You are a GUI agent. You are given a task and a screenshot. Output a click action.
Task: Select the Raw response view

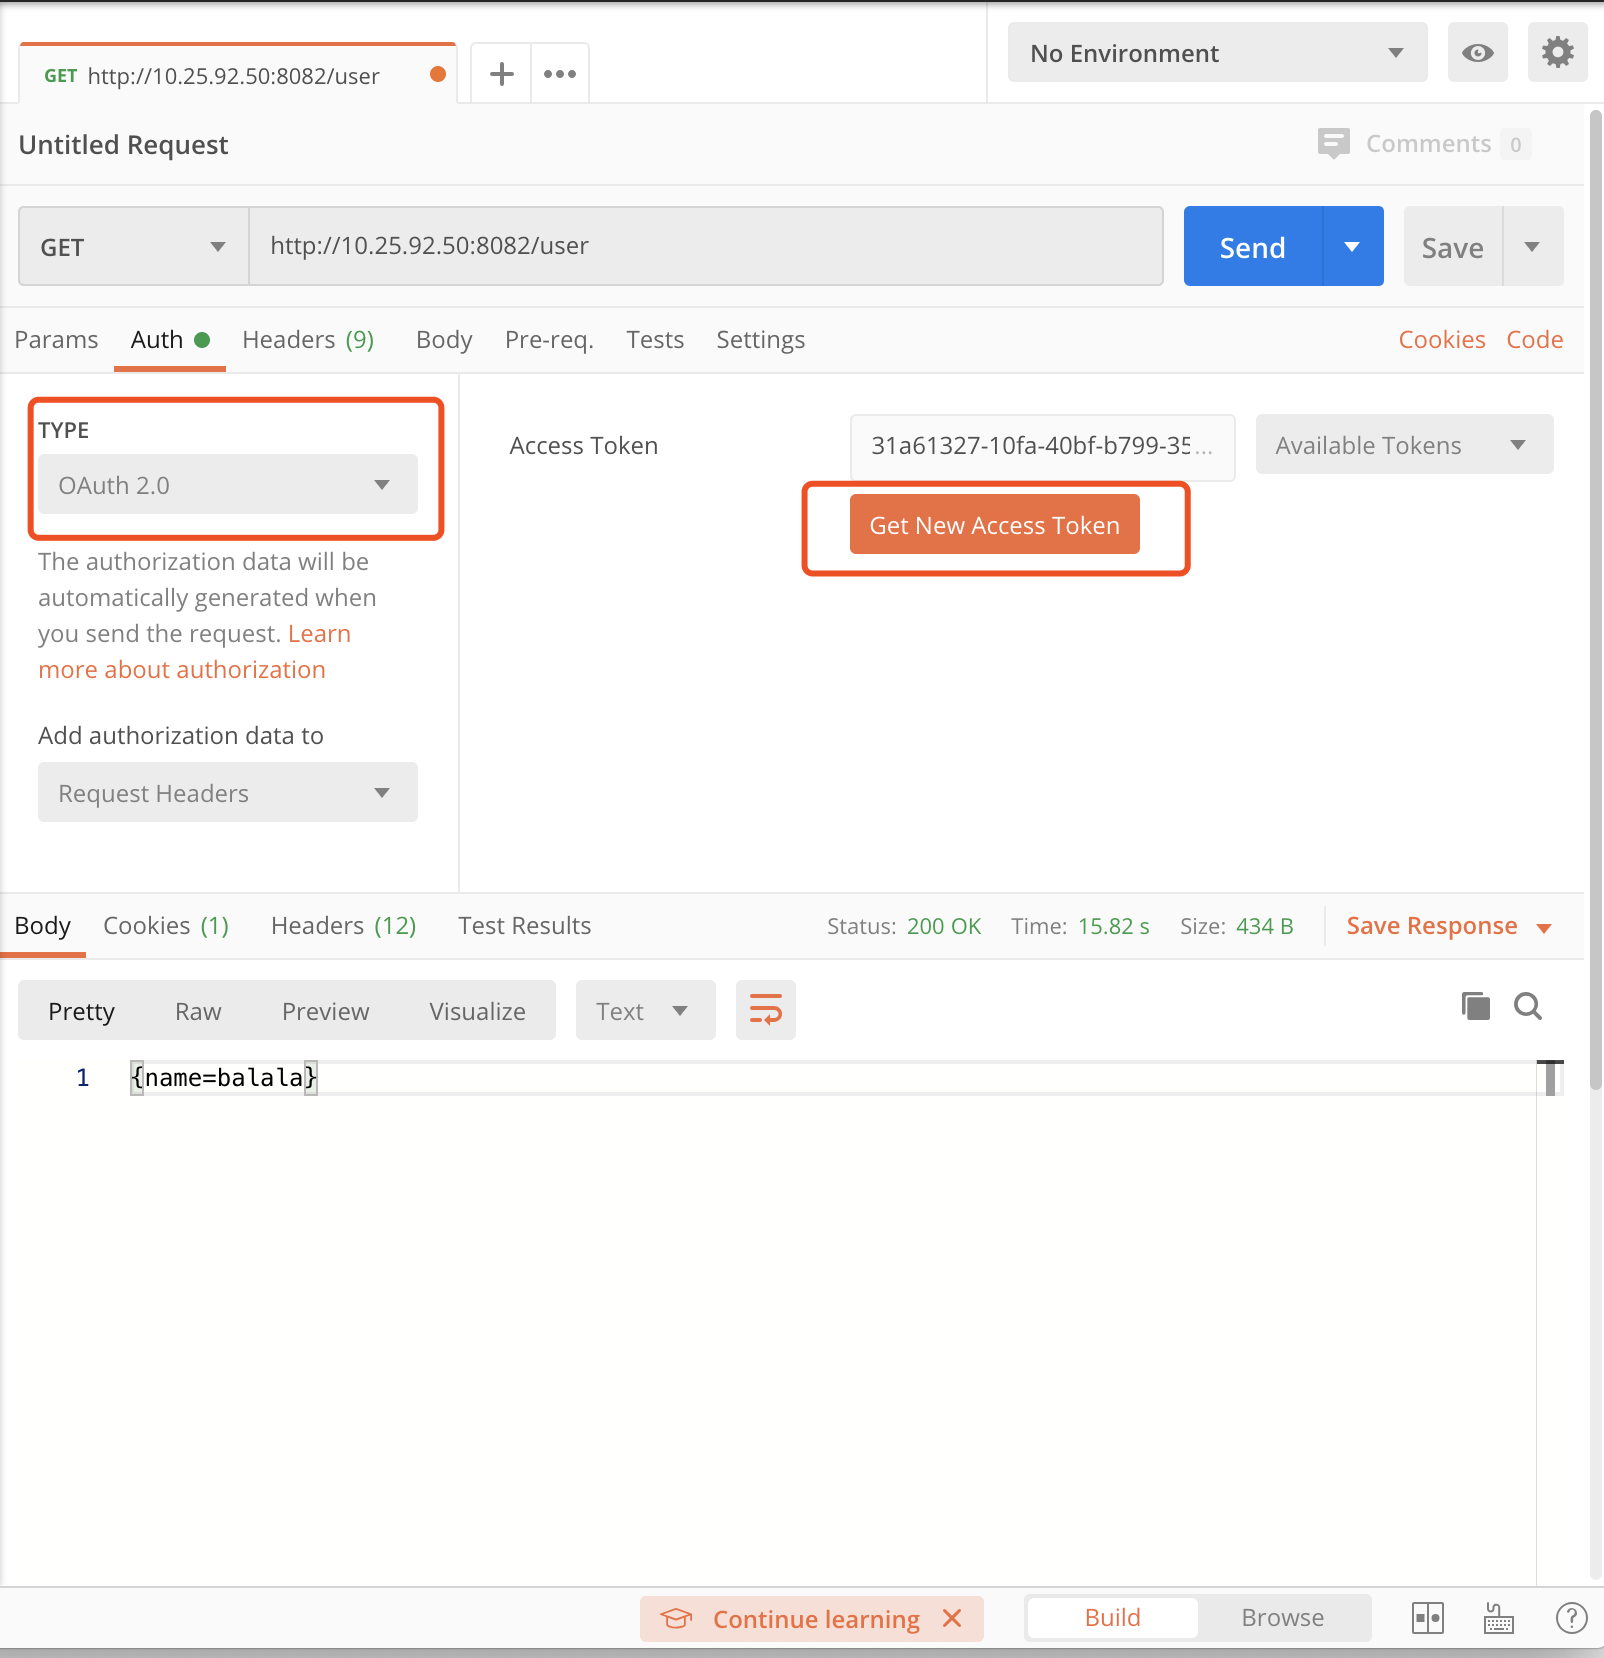[x=198, y=1011]
